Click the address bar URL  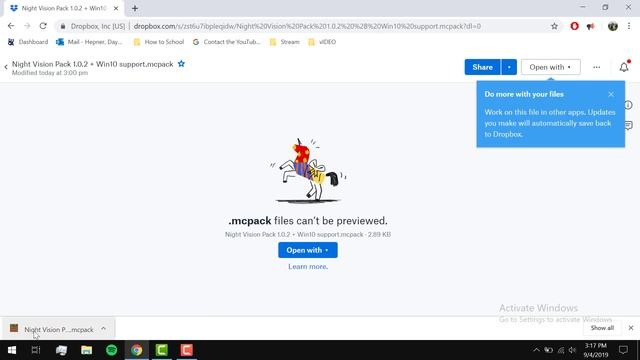307,26
